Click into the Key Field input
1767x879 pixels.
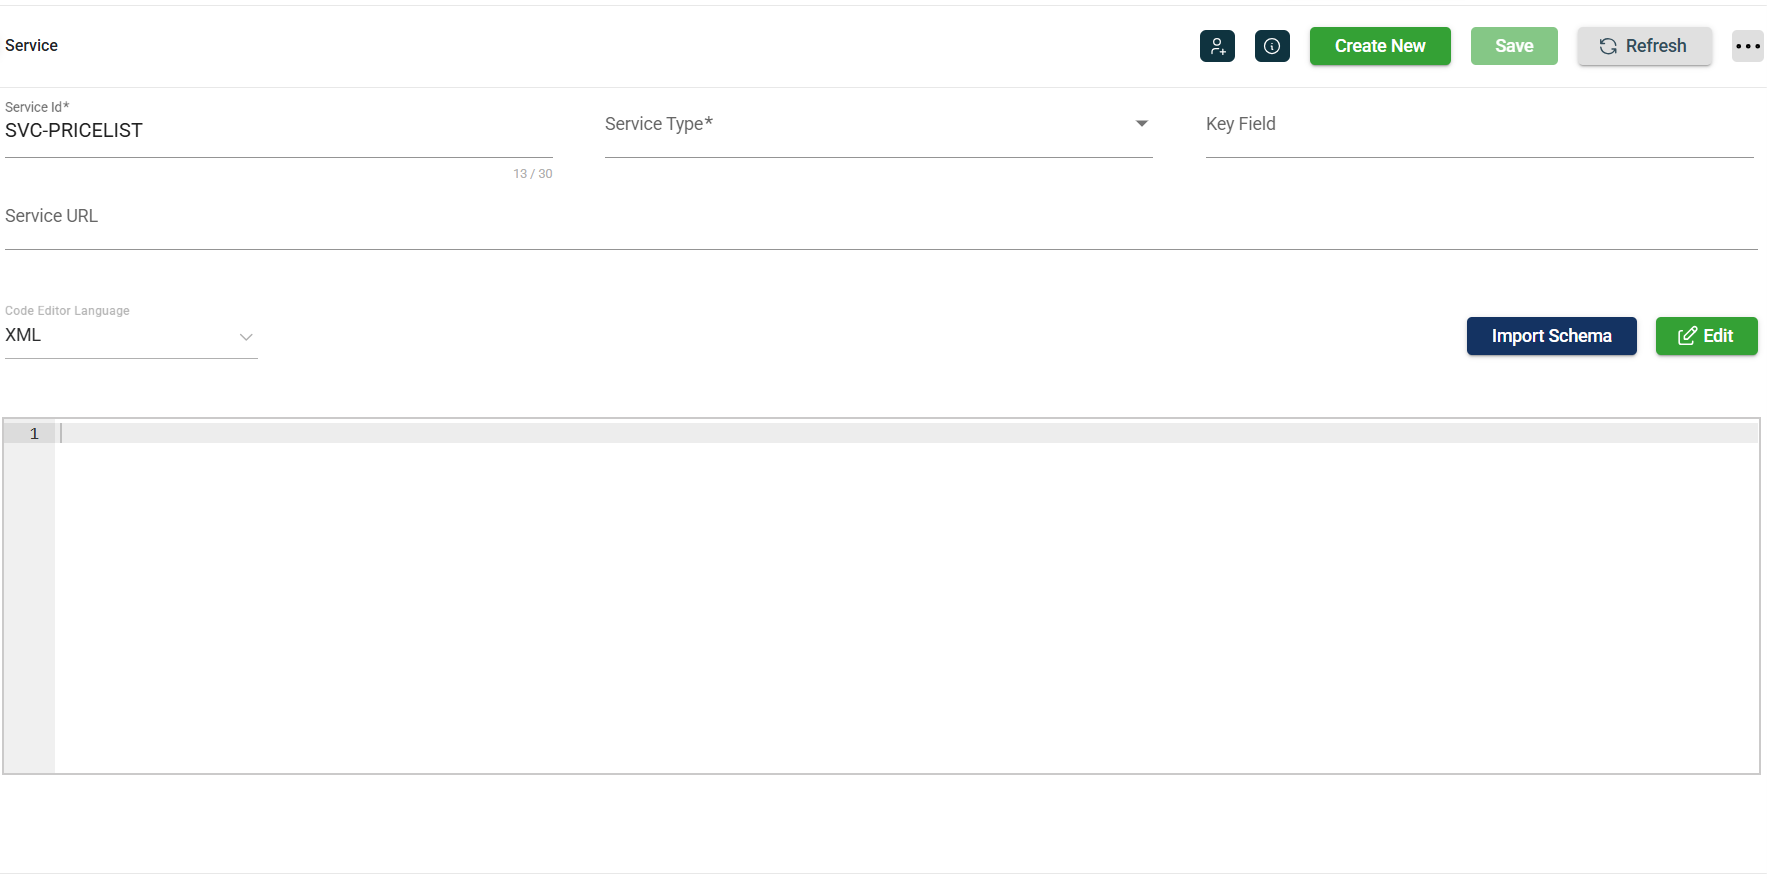tap(1479, 125)
